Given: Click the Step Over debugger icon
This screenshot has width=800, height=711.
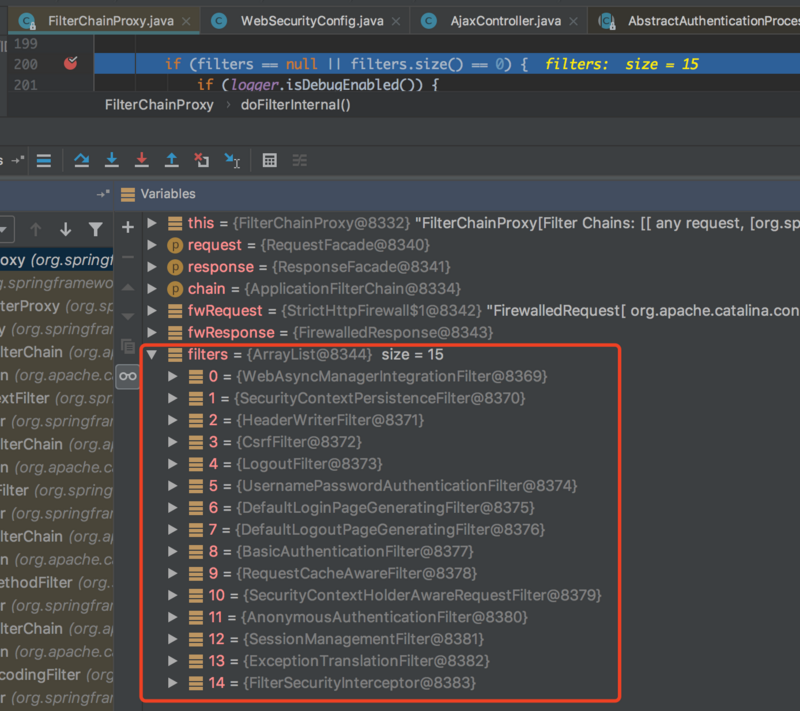Looking at the screenshot, I should [x=82, y=160].
